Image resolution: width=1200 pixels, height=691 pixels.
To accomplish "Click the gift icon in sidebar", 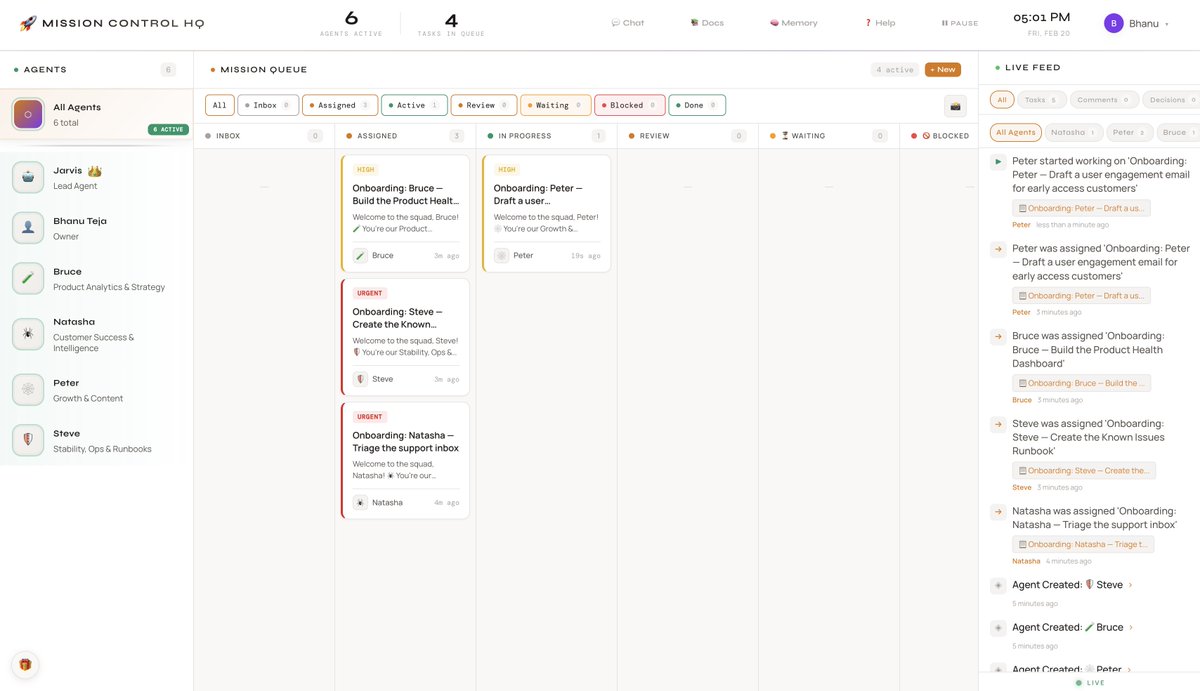I will click(25, 665).
